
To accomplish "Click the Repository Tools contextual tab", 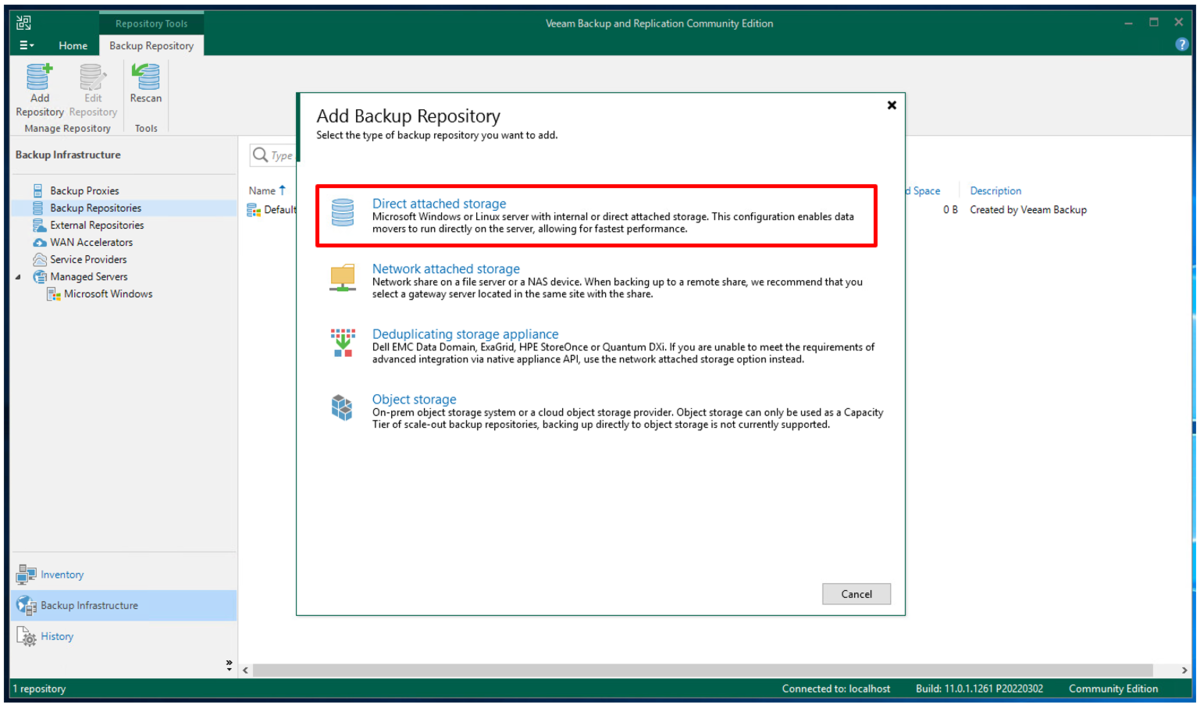I will [x=151, y=23].
